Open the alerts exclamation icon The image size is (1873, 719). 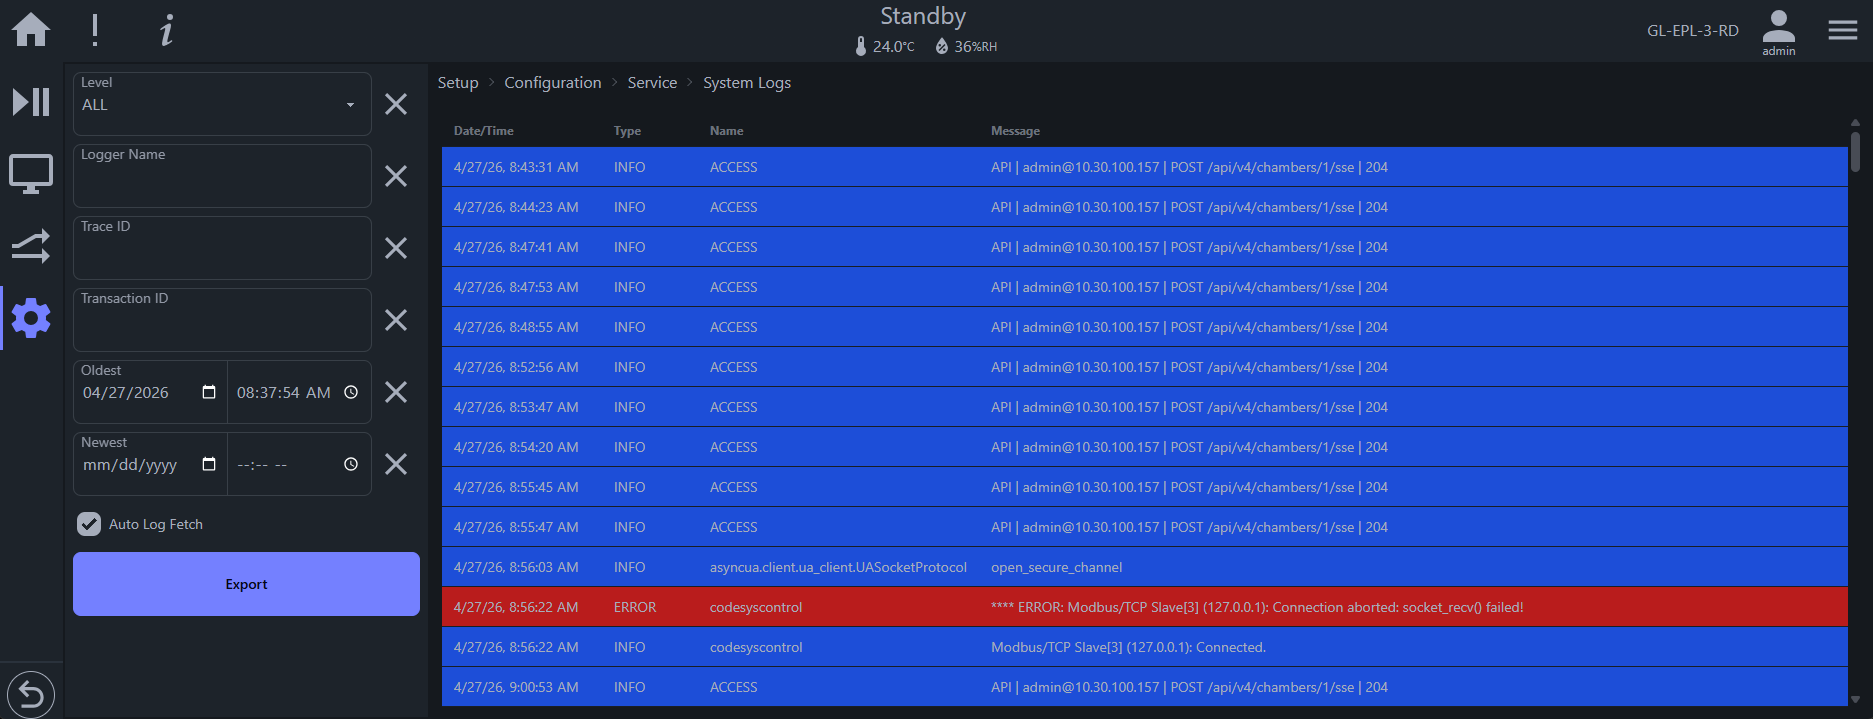coord(95,30)
